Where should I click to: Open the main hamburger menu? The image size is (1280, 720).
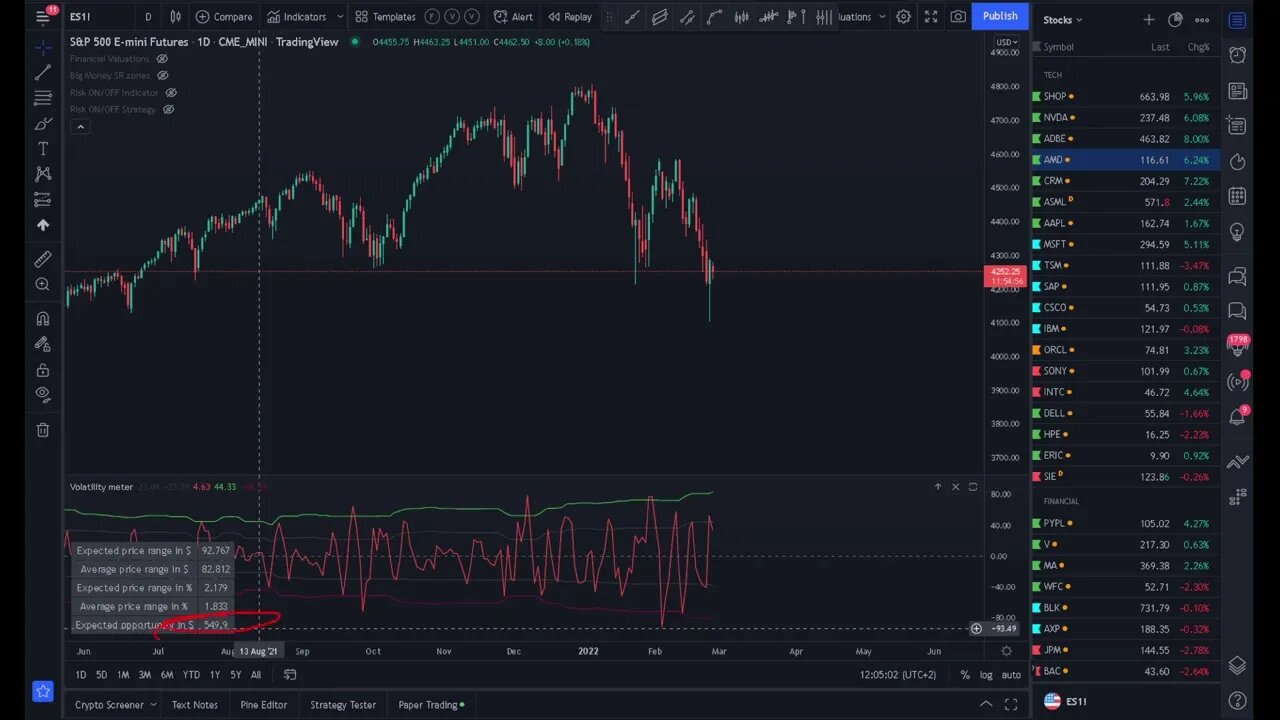pos(42,16)
